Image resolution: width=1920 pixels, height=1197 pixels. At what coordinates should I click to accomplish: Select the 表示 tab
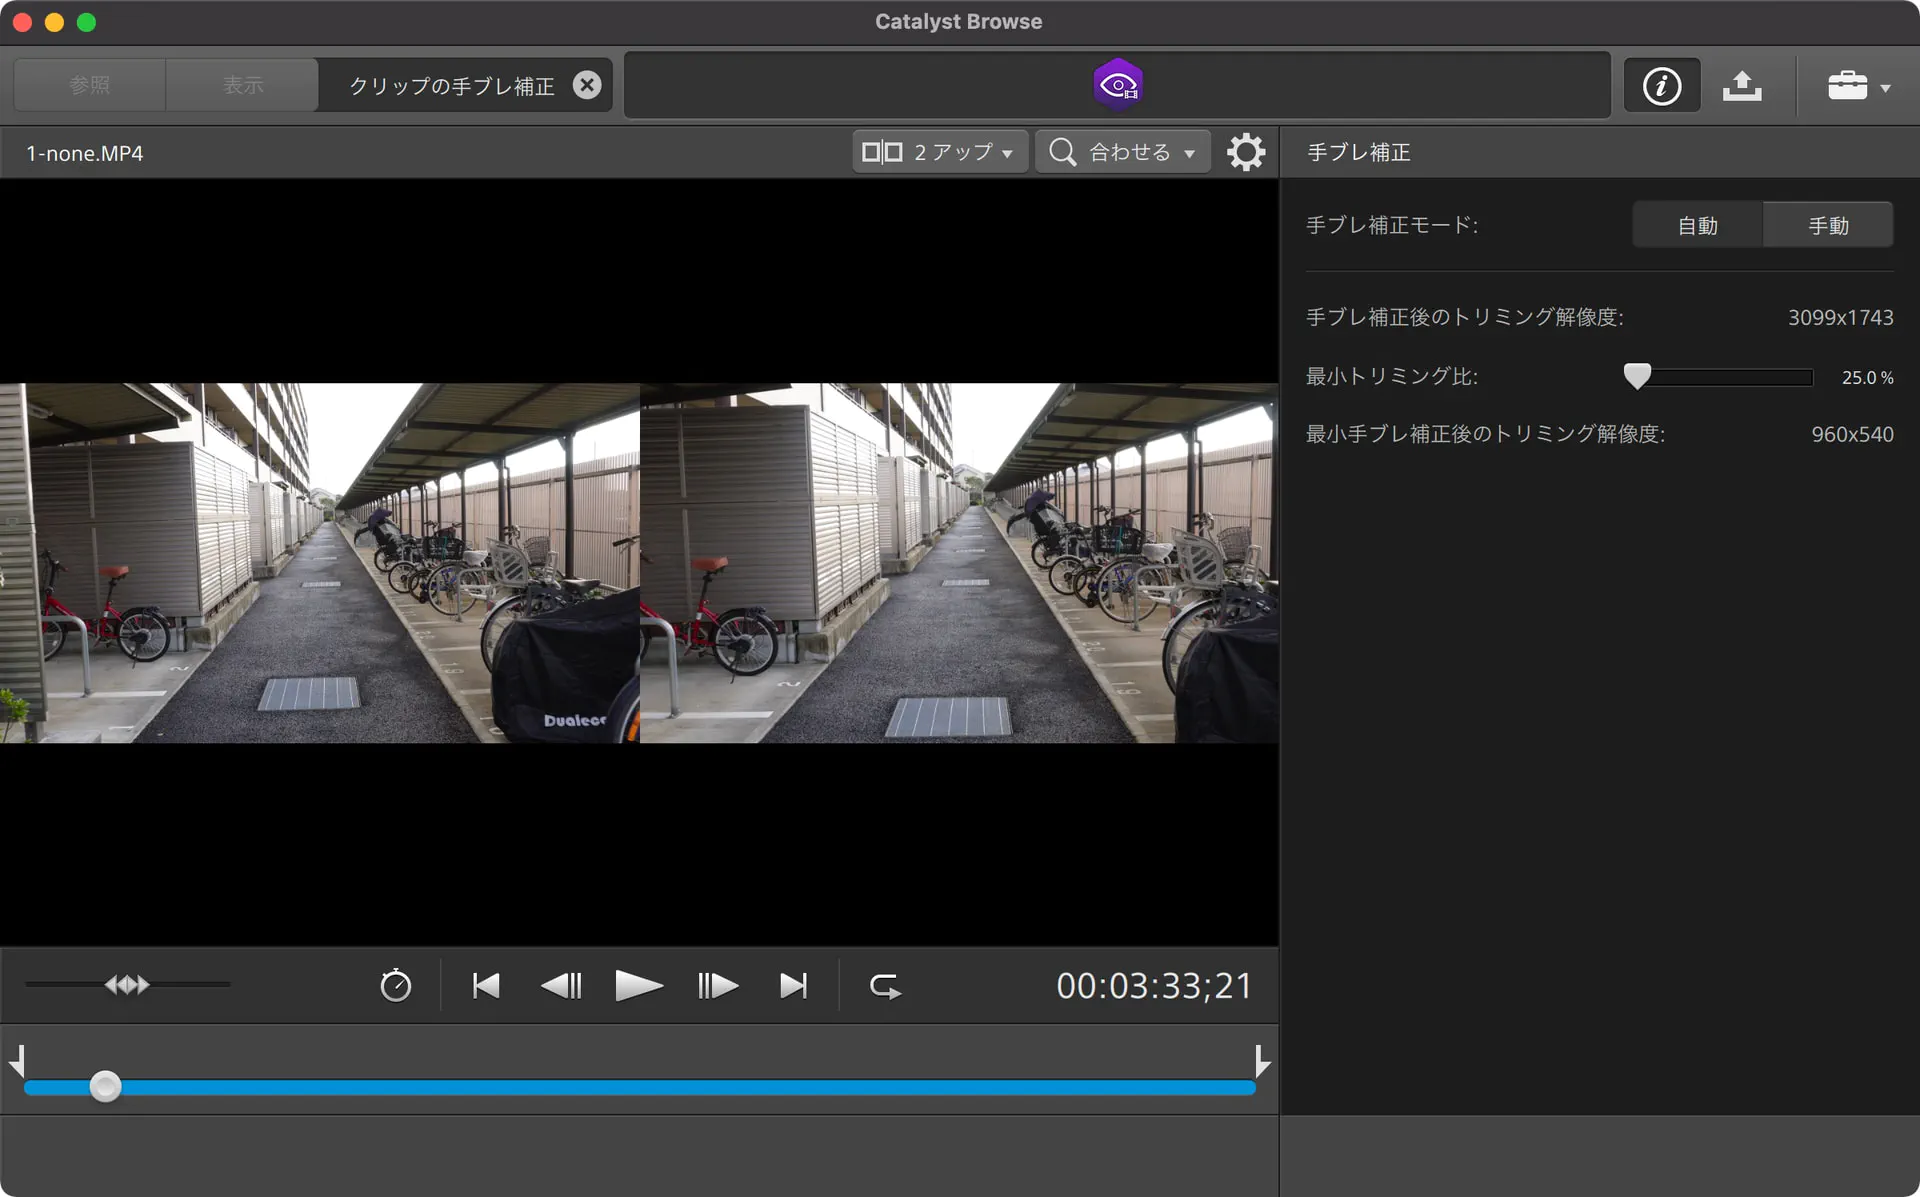pyautogui.click(x=241, y=84)
